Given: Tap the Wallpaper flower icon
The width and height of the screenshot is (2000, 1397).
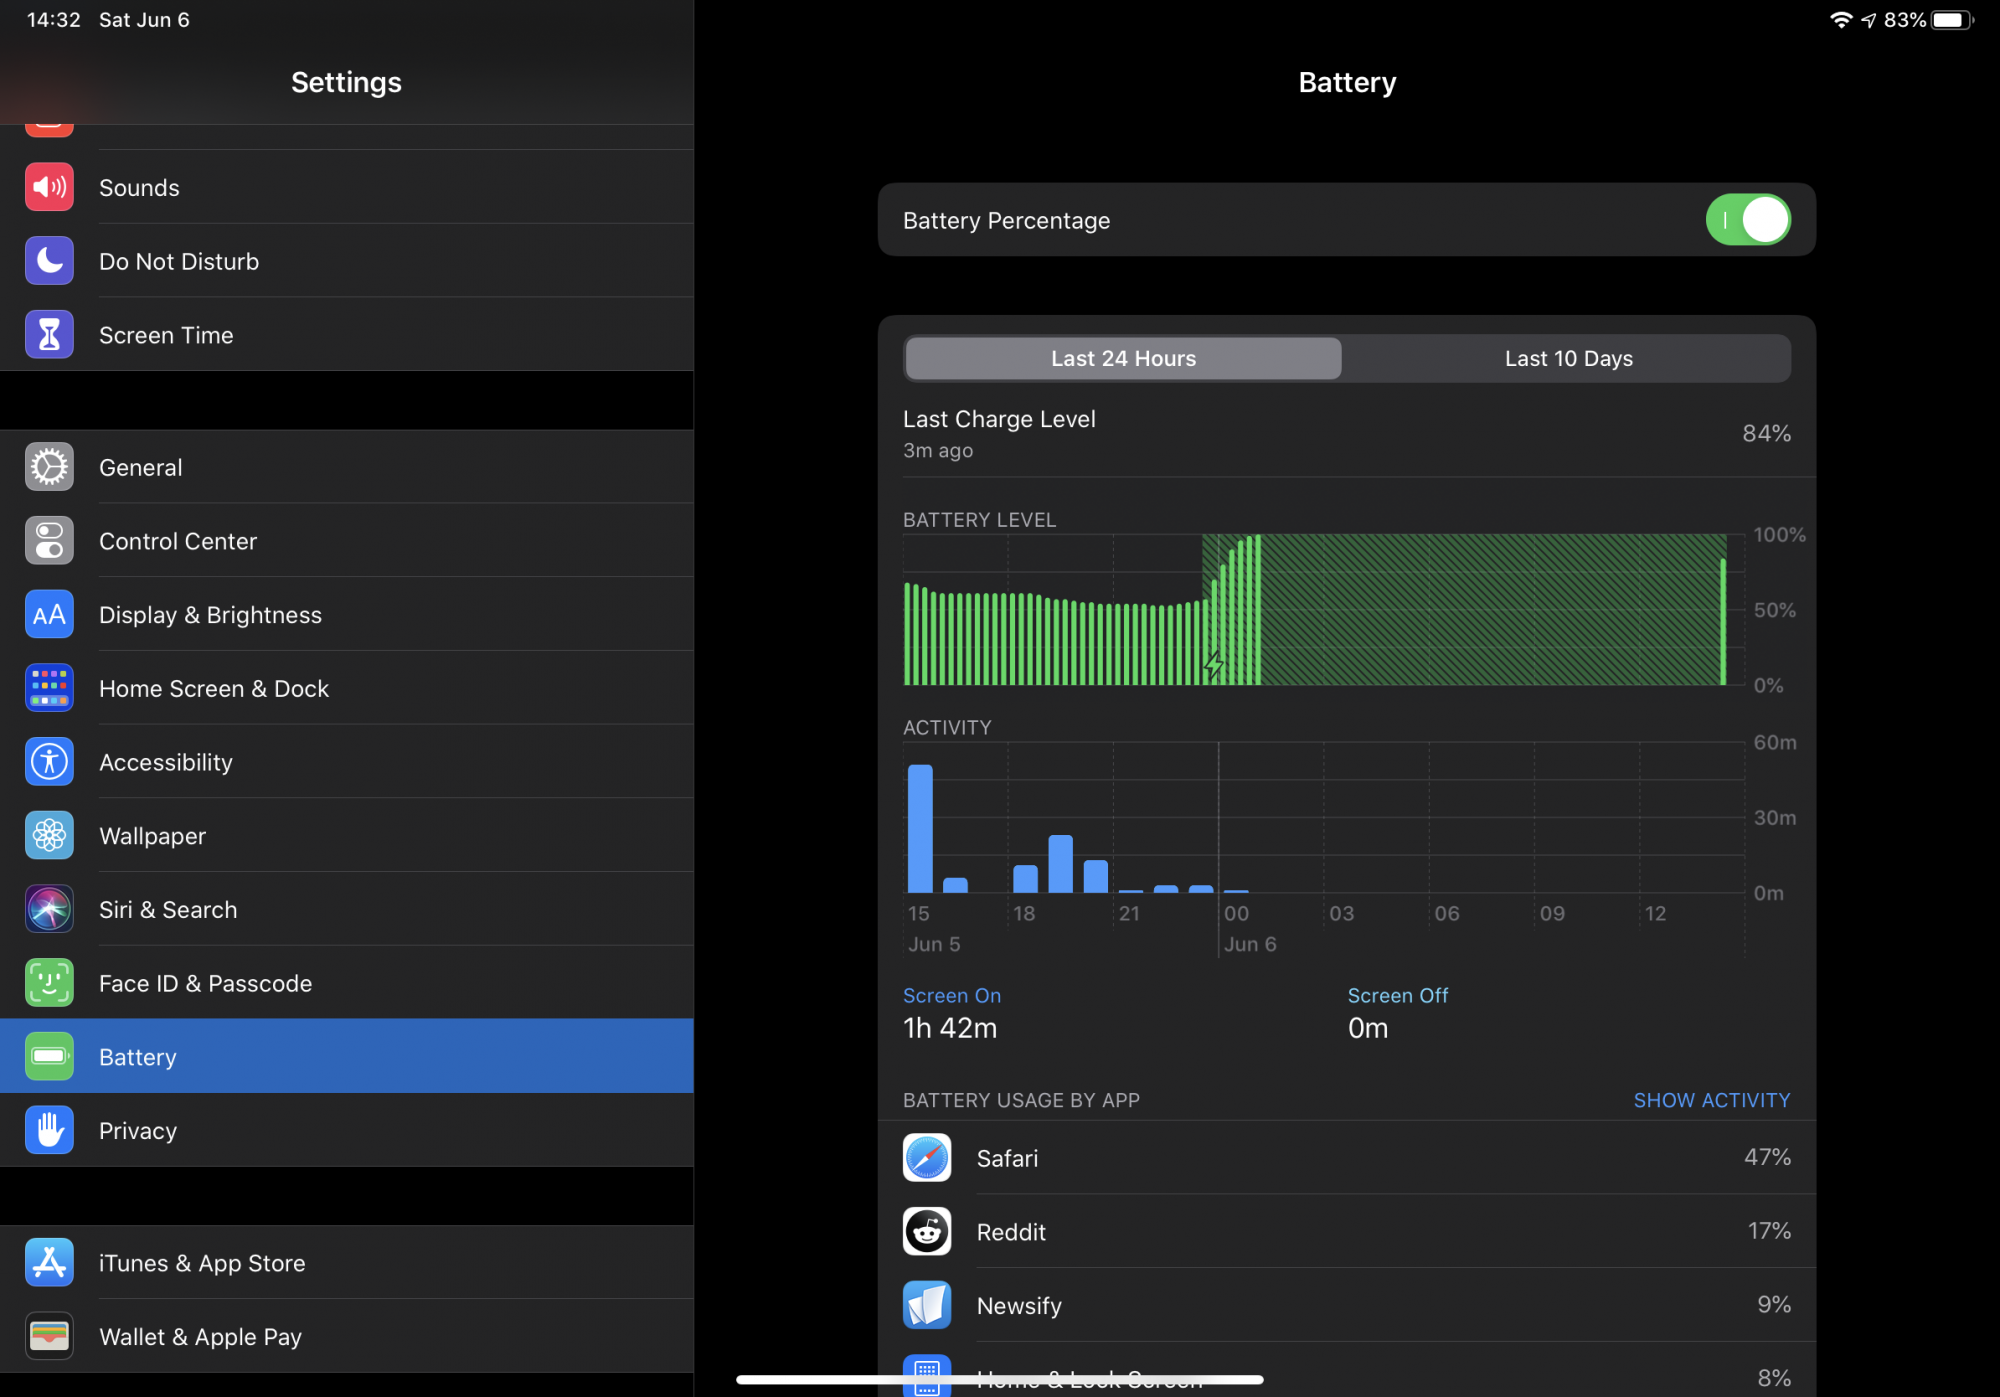Looking at the screenshot, I should [x=49, y=836].
